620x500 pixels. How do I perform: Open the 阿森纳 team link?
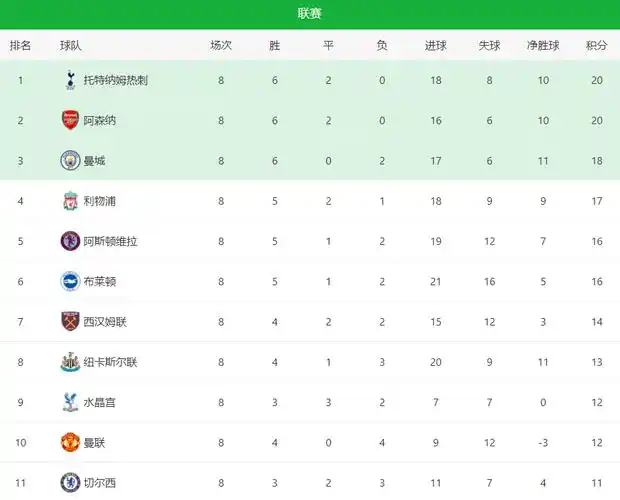100,120
